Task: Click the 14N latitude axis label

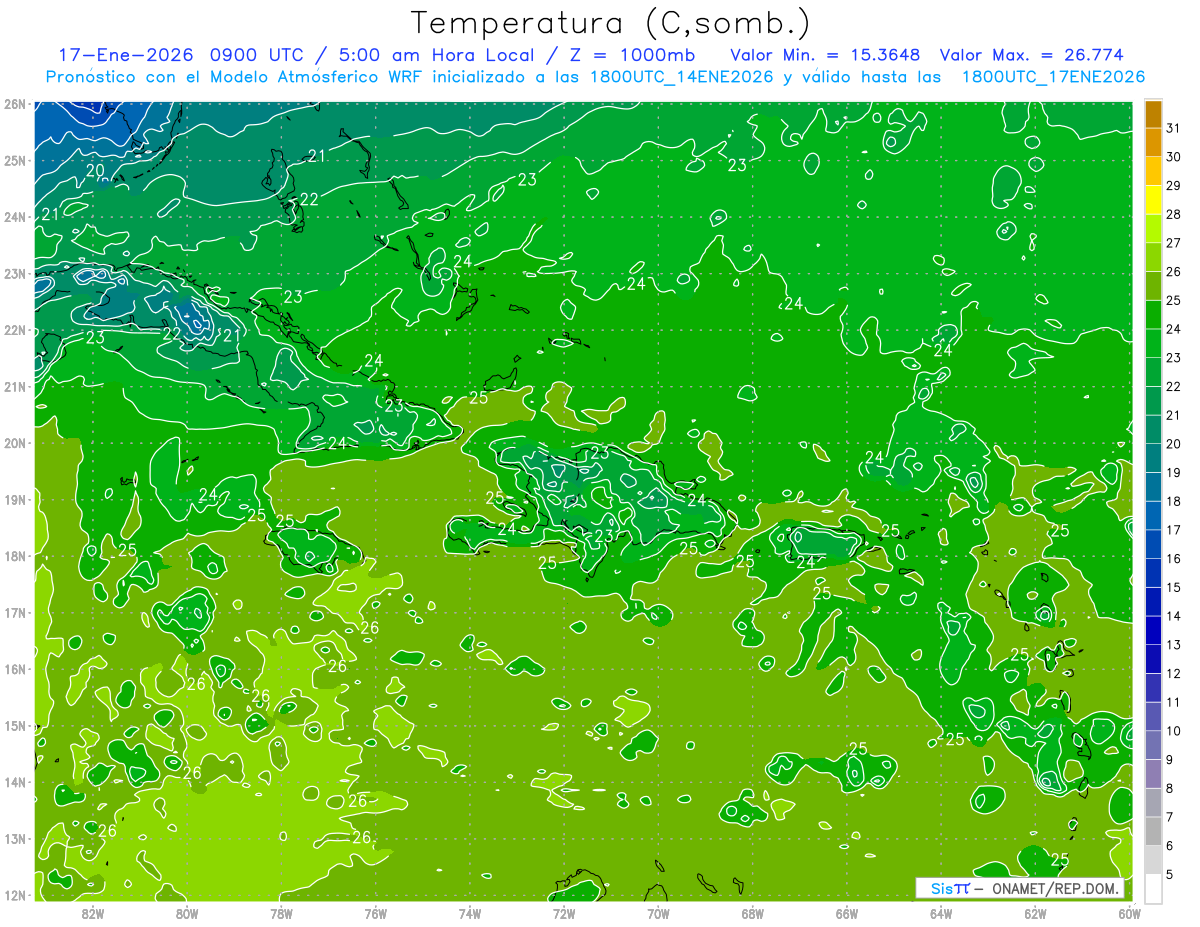Action: tap(14, 782)
